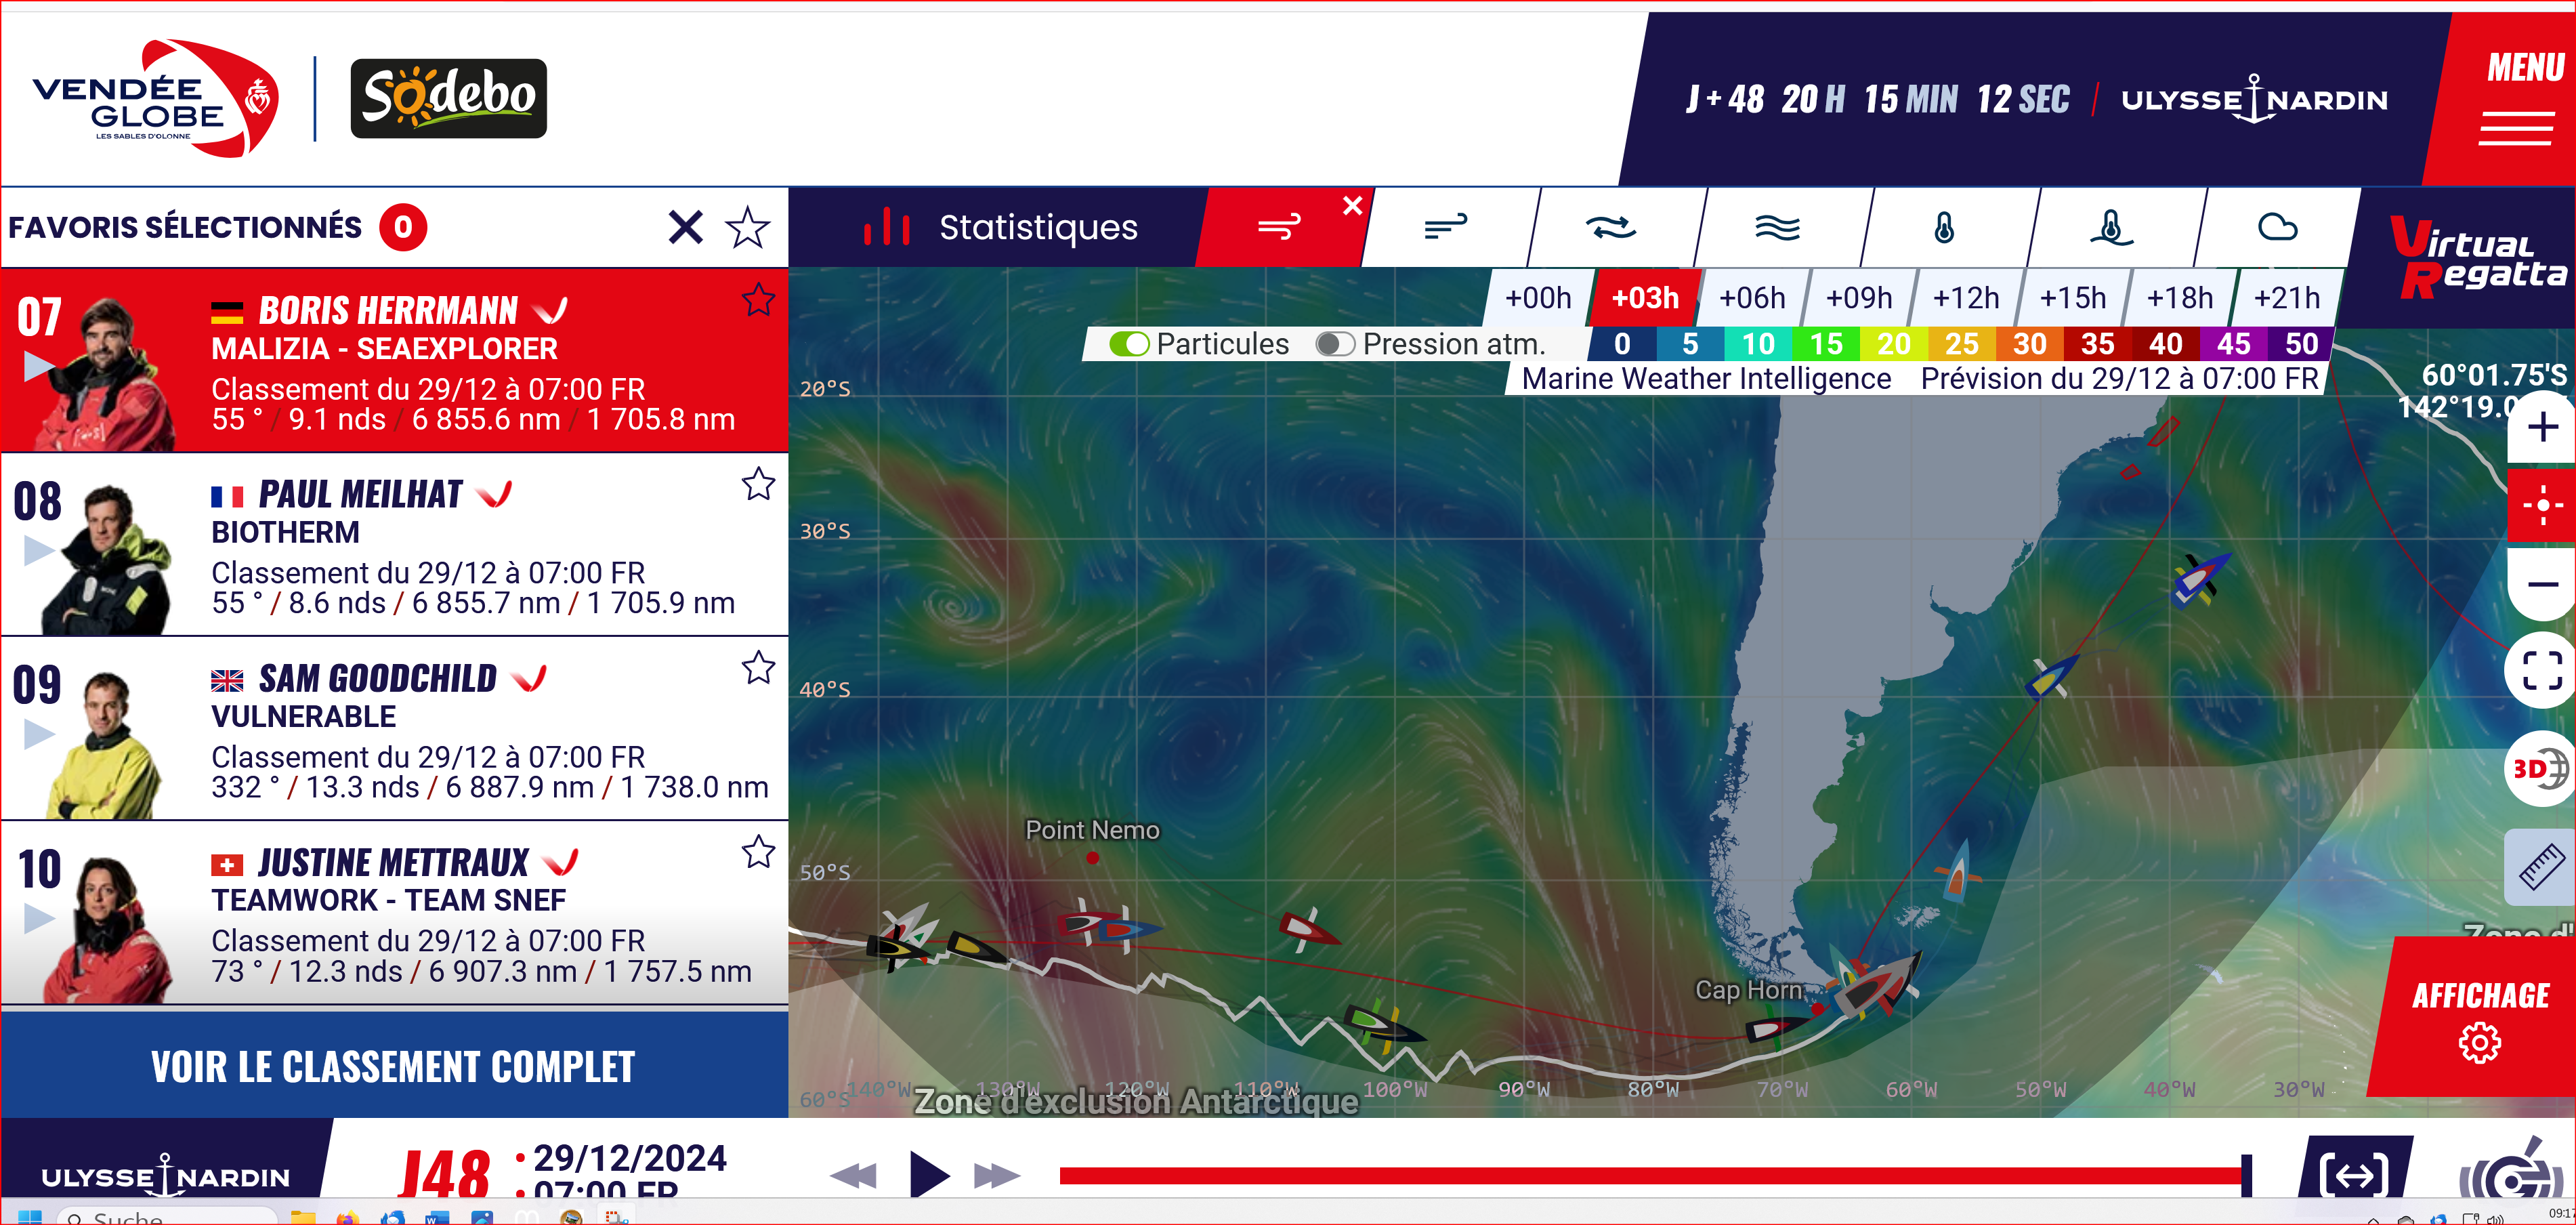
Task: Select Justine Mettraux TEAMWORK row
Action: (x=394, y=913)
